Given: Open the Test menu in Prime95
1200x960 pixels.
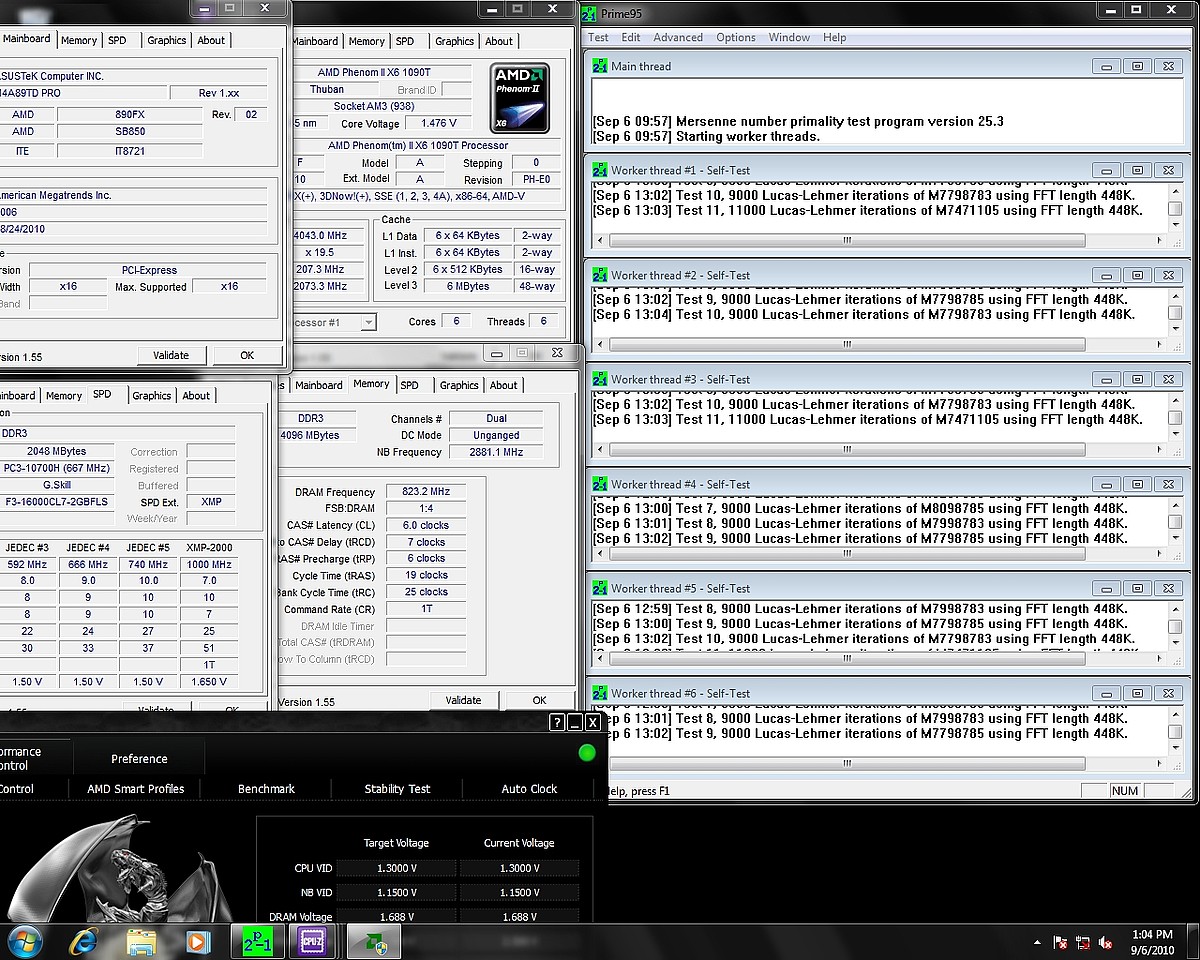Looking at the screenshot, I should tap(598, 37).
